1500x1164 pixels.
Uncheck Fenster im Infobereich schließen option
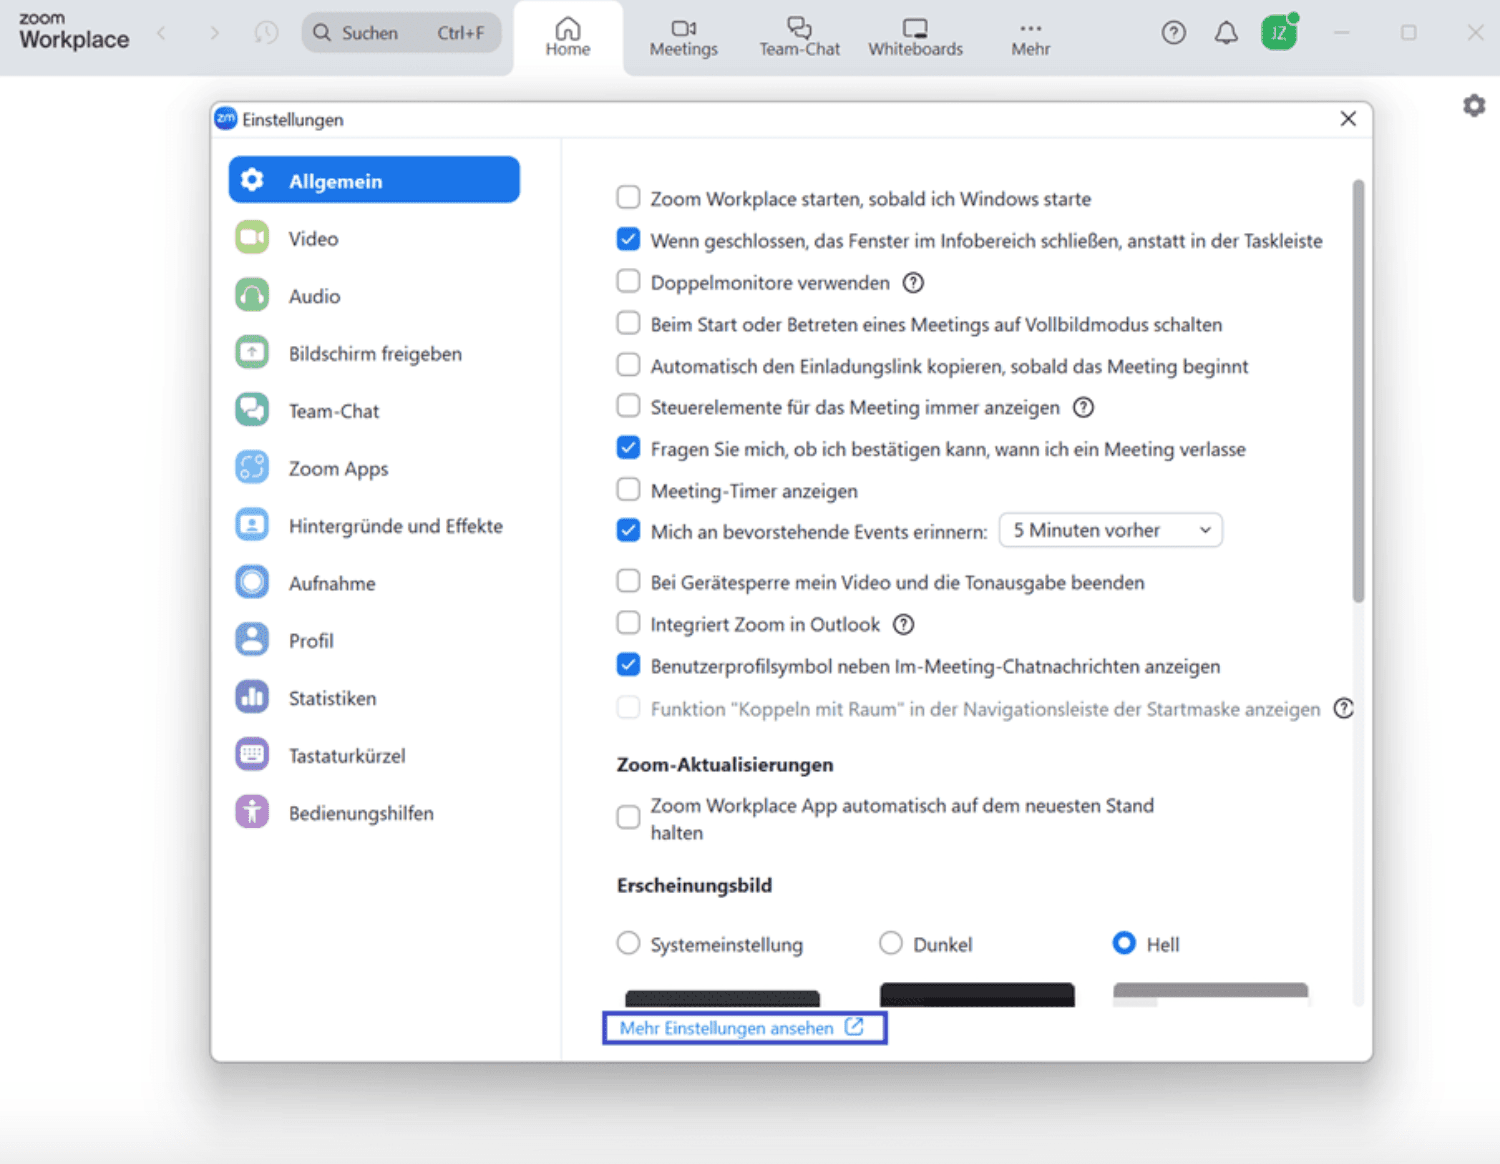(628, 239)
